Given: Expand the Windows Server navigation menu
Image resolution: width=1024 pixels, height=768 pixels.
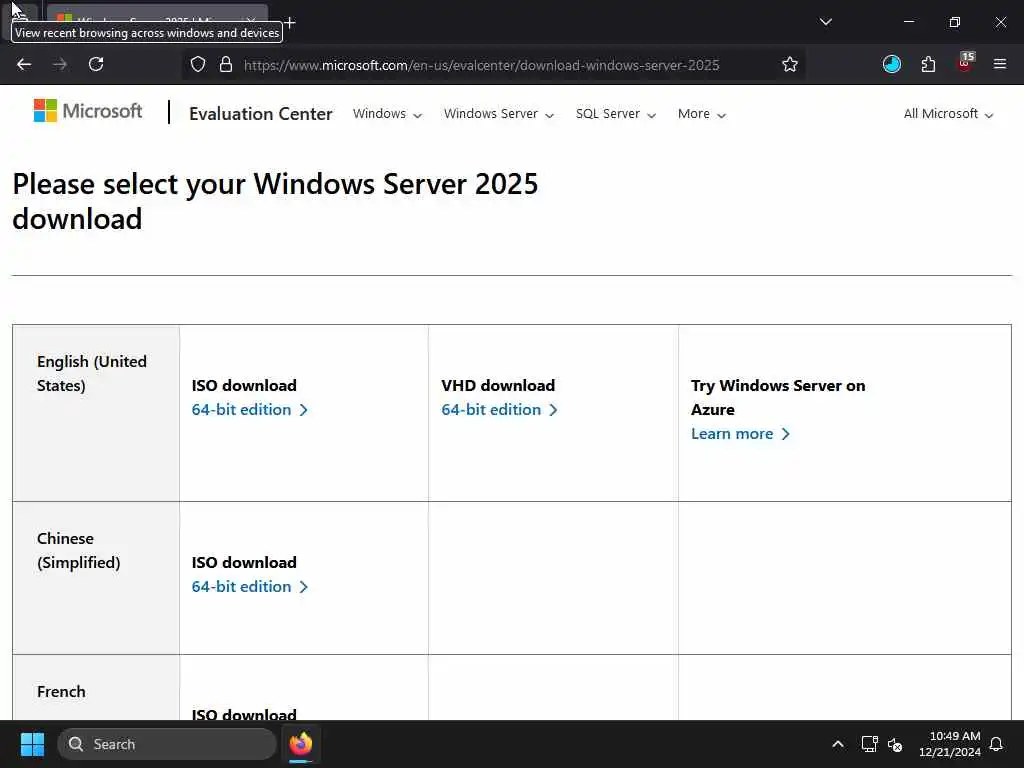Looking at the screenshot, I should (499, 114).
